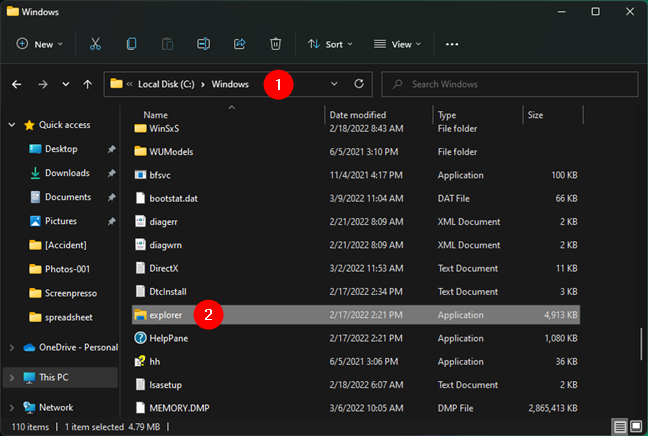Open the [Accident] folder shortcut

(x=66, y=245)
